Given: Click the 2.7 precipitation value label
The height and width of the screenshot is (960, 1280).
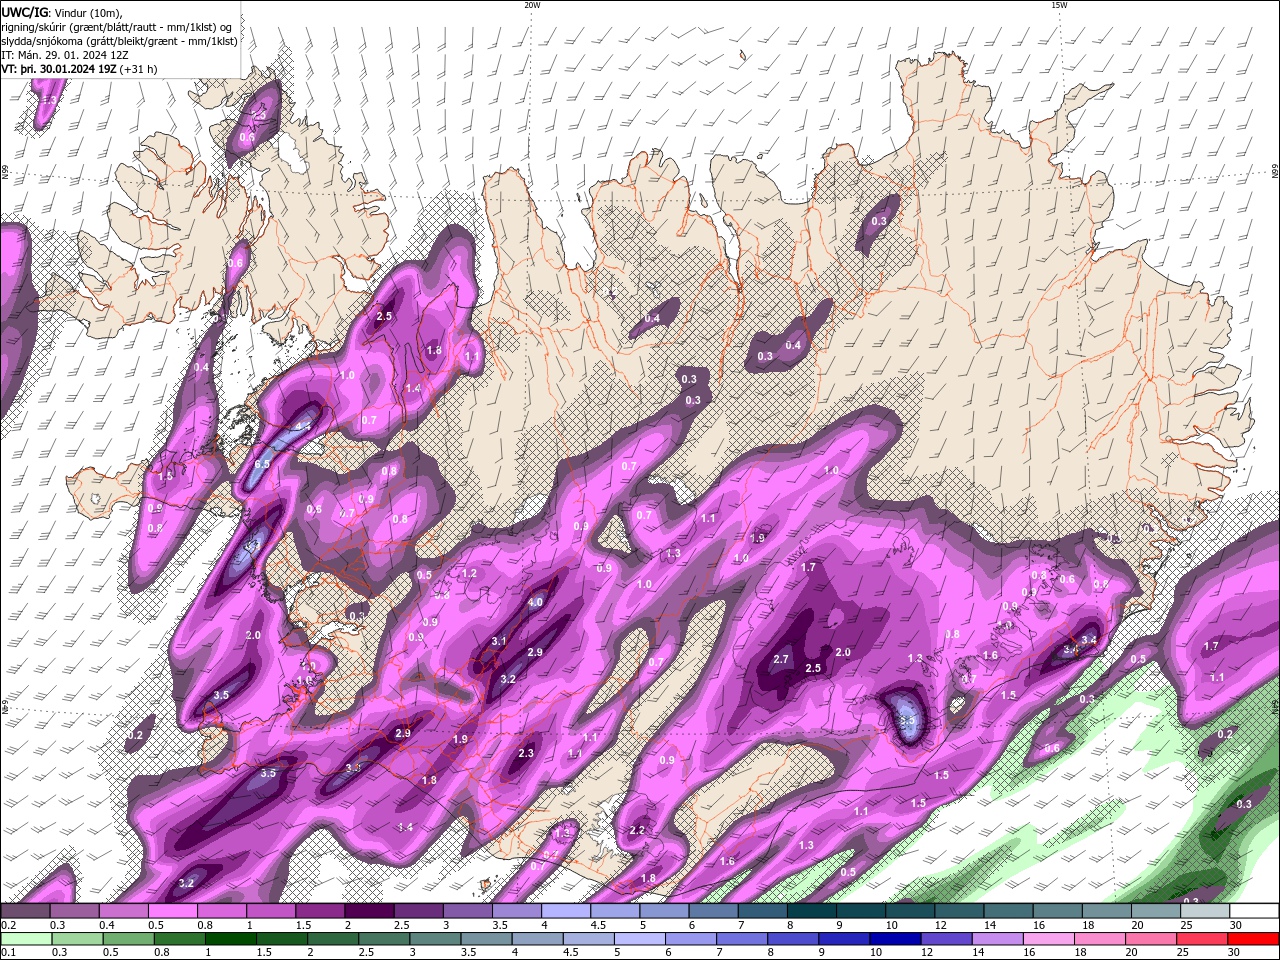Looking at the screenshot, I should [782, 659].
